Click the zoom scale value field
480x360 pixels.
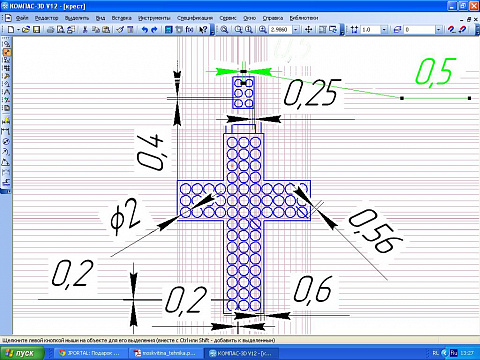pyautogui.click(x=280, y=30)
